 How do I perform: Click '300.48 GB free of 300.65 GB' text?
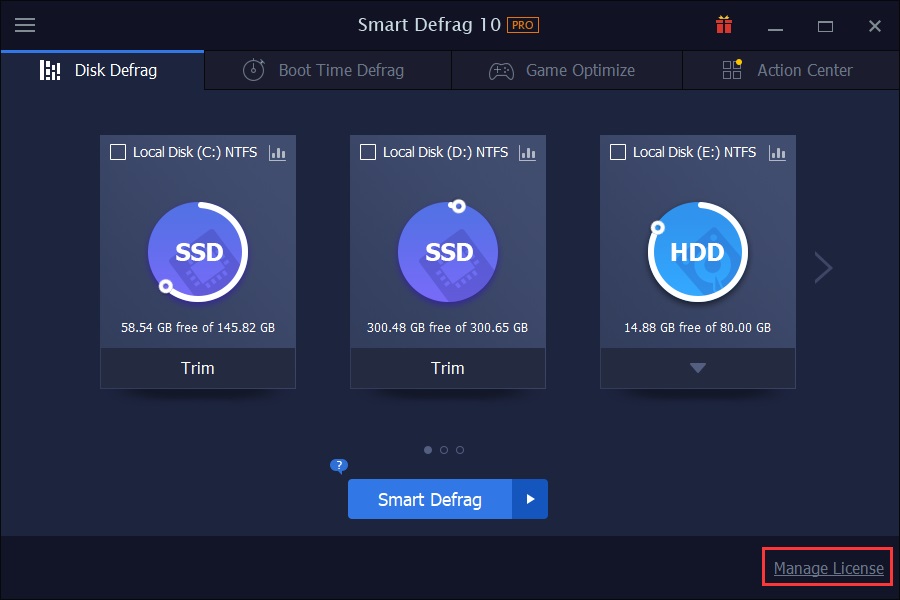pyautogui.click(x=448, y=327)
